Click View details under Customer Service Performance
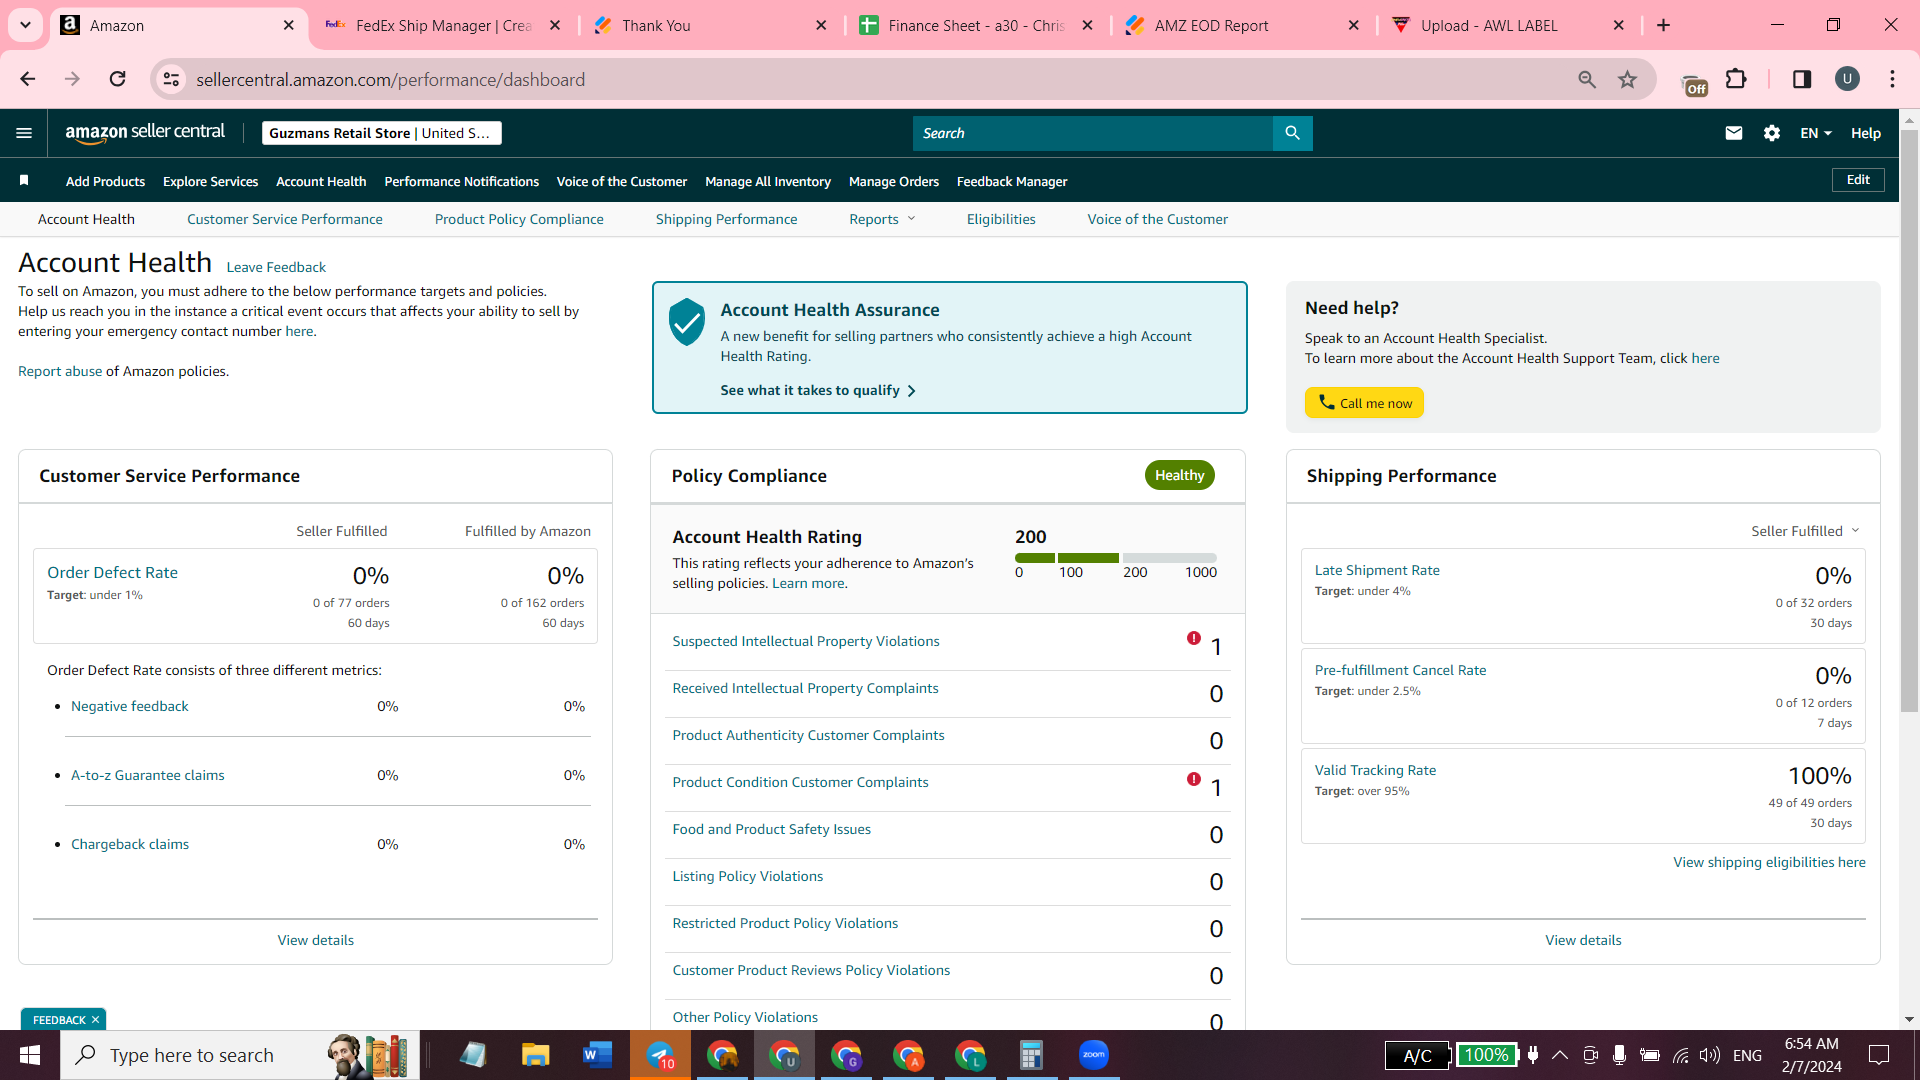The height and width of the screenshot is (1080, 1920). 315,940
